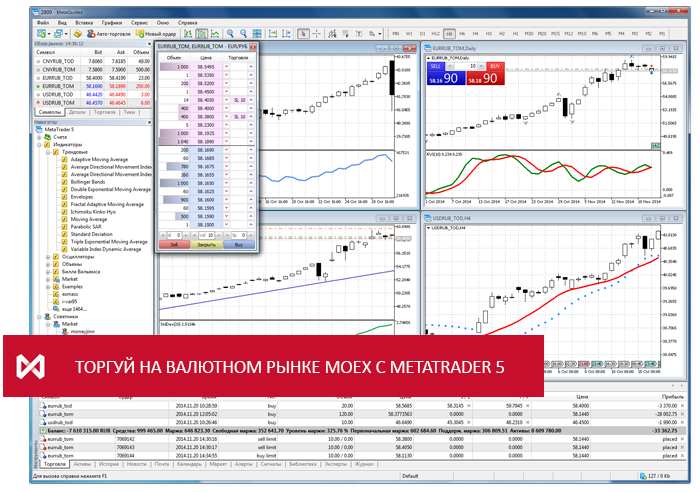Select the W1 timeframe button

pyautogui.click(x=409, y=34)
